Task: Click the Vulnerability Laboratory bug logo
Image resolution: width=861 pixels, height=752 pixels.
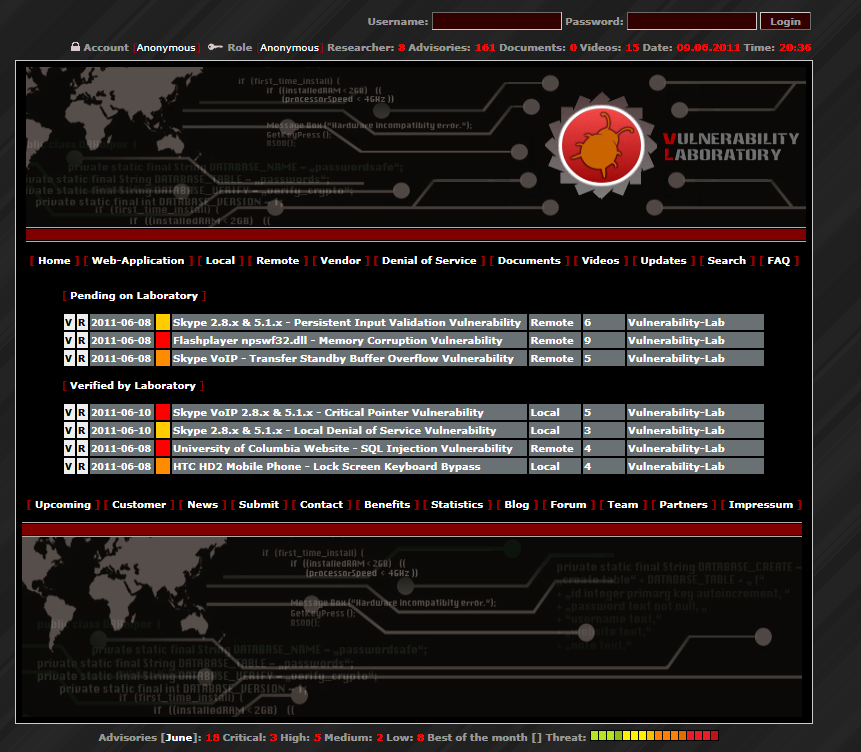Action: 601,146
